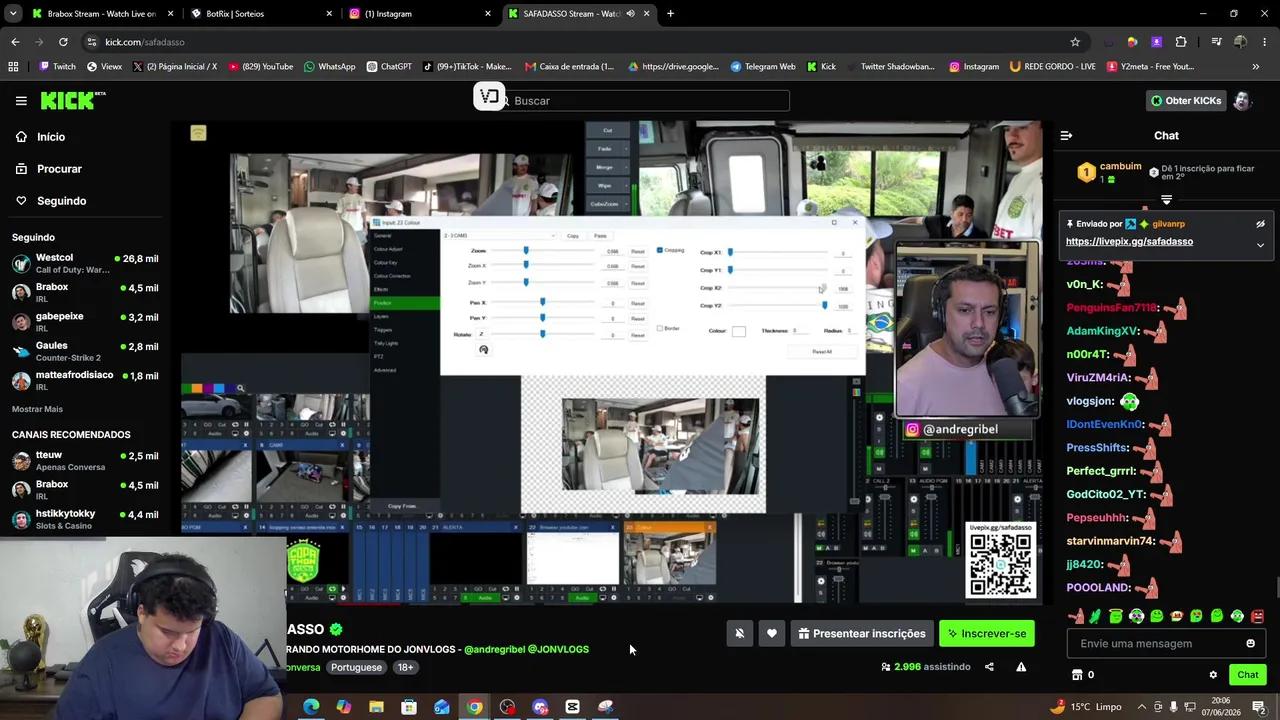Open a new browser tab
Screen dimensions: 1280x720
pyautogui.click(x=670, y=14)
